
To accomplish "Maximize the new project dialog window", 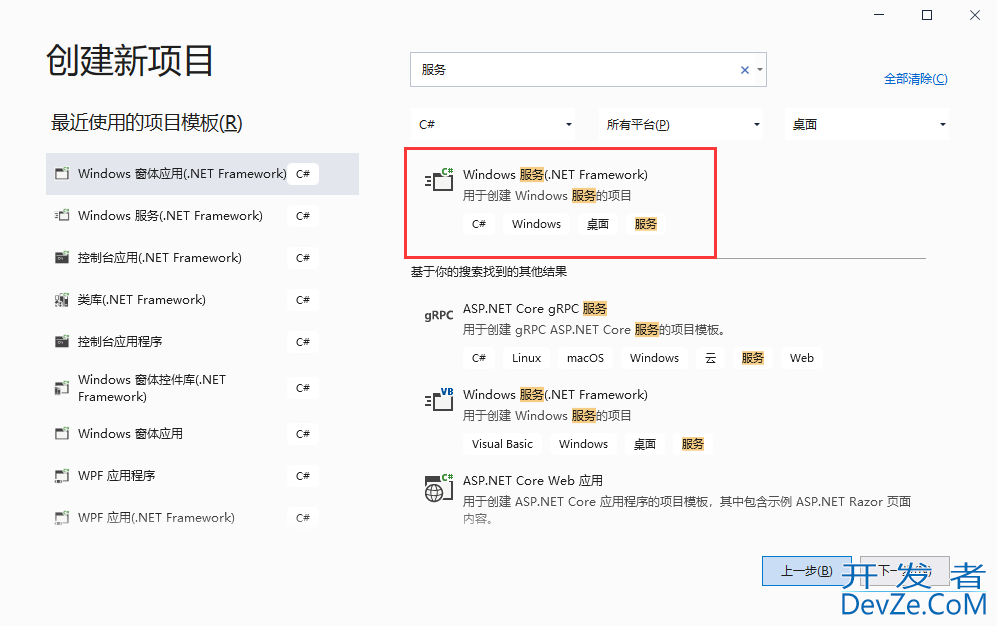I will coord(927,15).
